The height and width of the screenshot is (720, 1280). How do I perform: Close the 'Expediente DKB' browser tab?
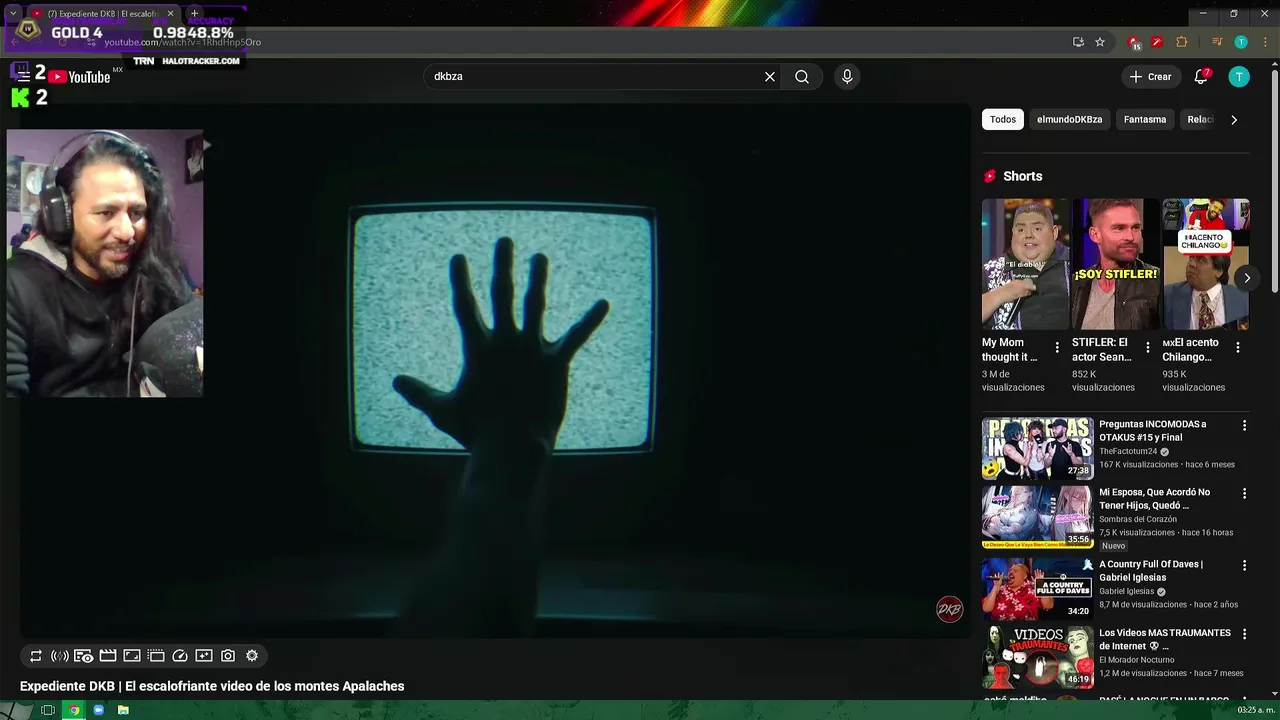[170, 14]
